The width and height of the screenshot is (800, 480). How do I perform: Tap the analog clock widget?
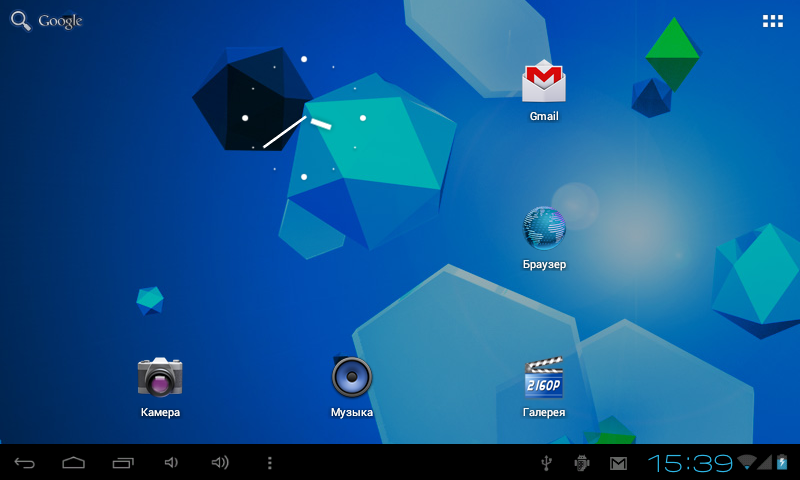(x=304, y=118)
